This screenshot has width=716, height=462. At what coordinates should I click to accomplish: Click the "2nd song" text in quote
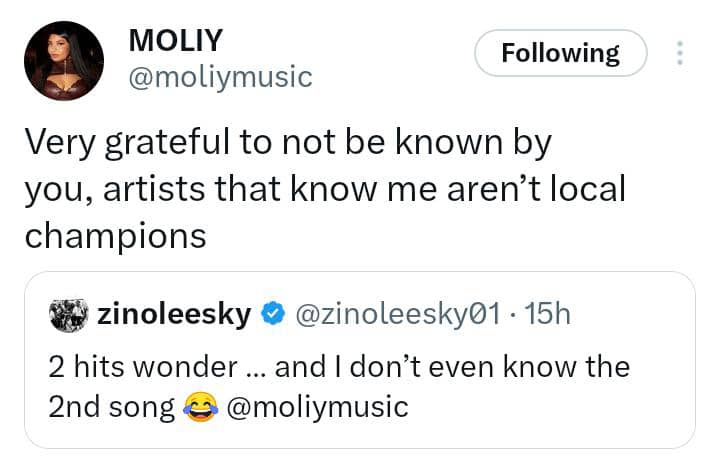click(x=110, y=406)
